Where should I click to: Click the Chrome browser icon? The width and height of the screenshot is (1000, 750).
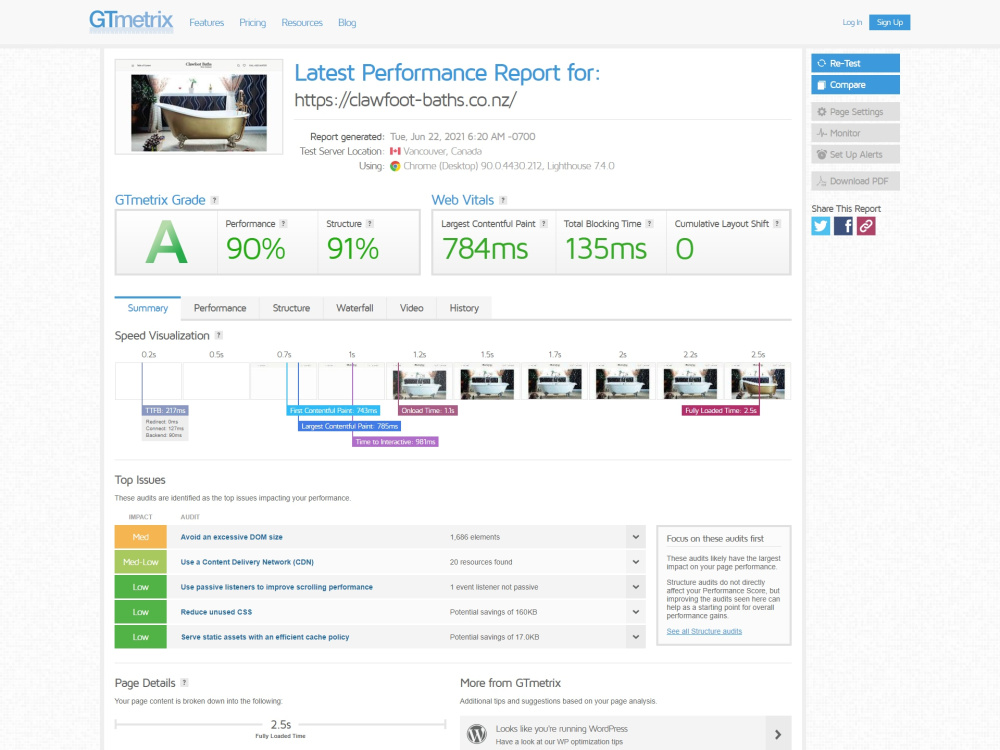point(395,166)
